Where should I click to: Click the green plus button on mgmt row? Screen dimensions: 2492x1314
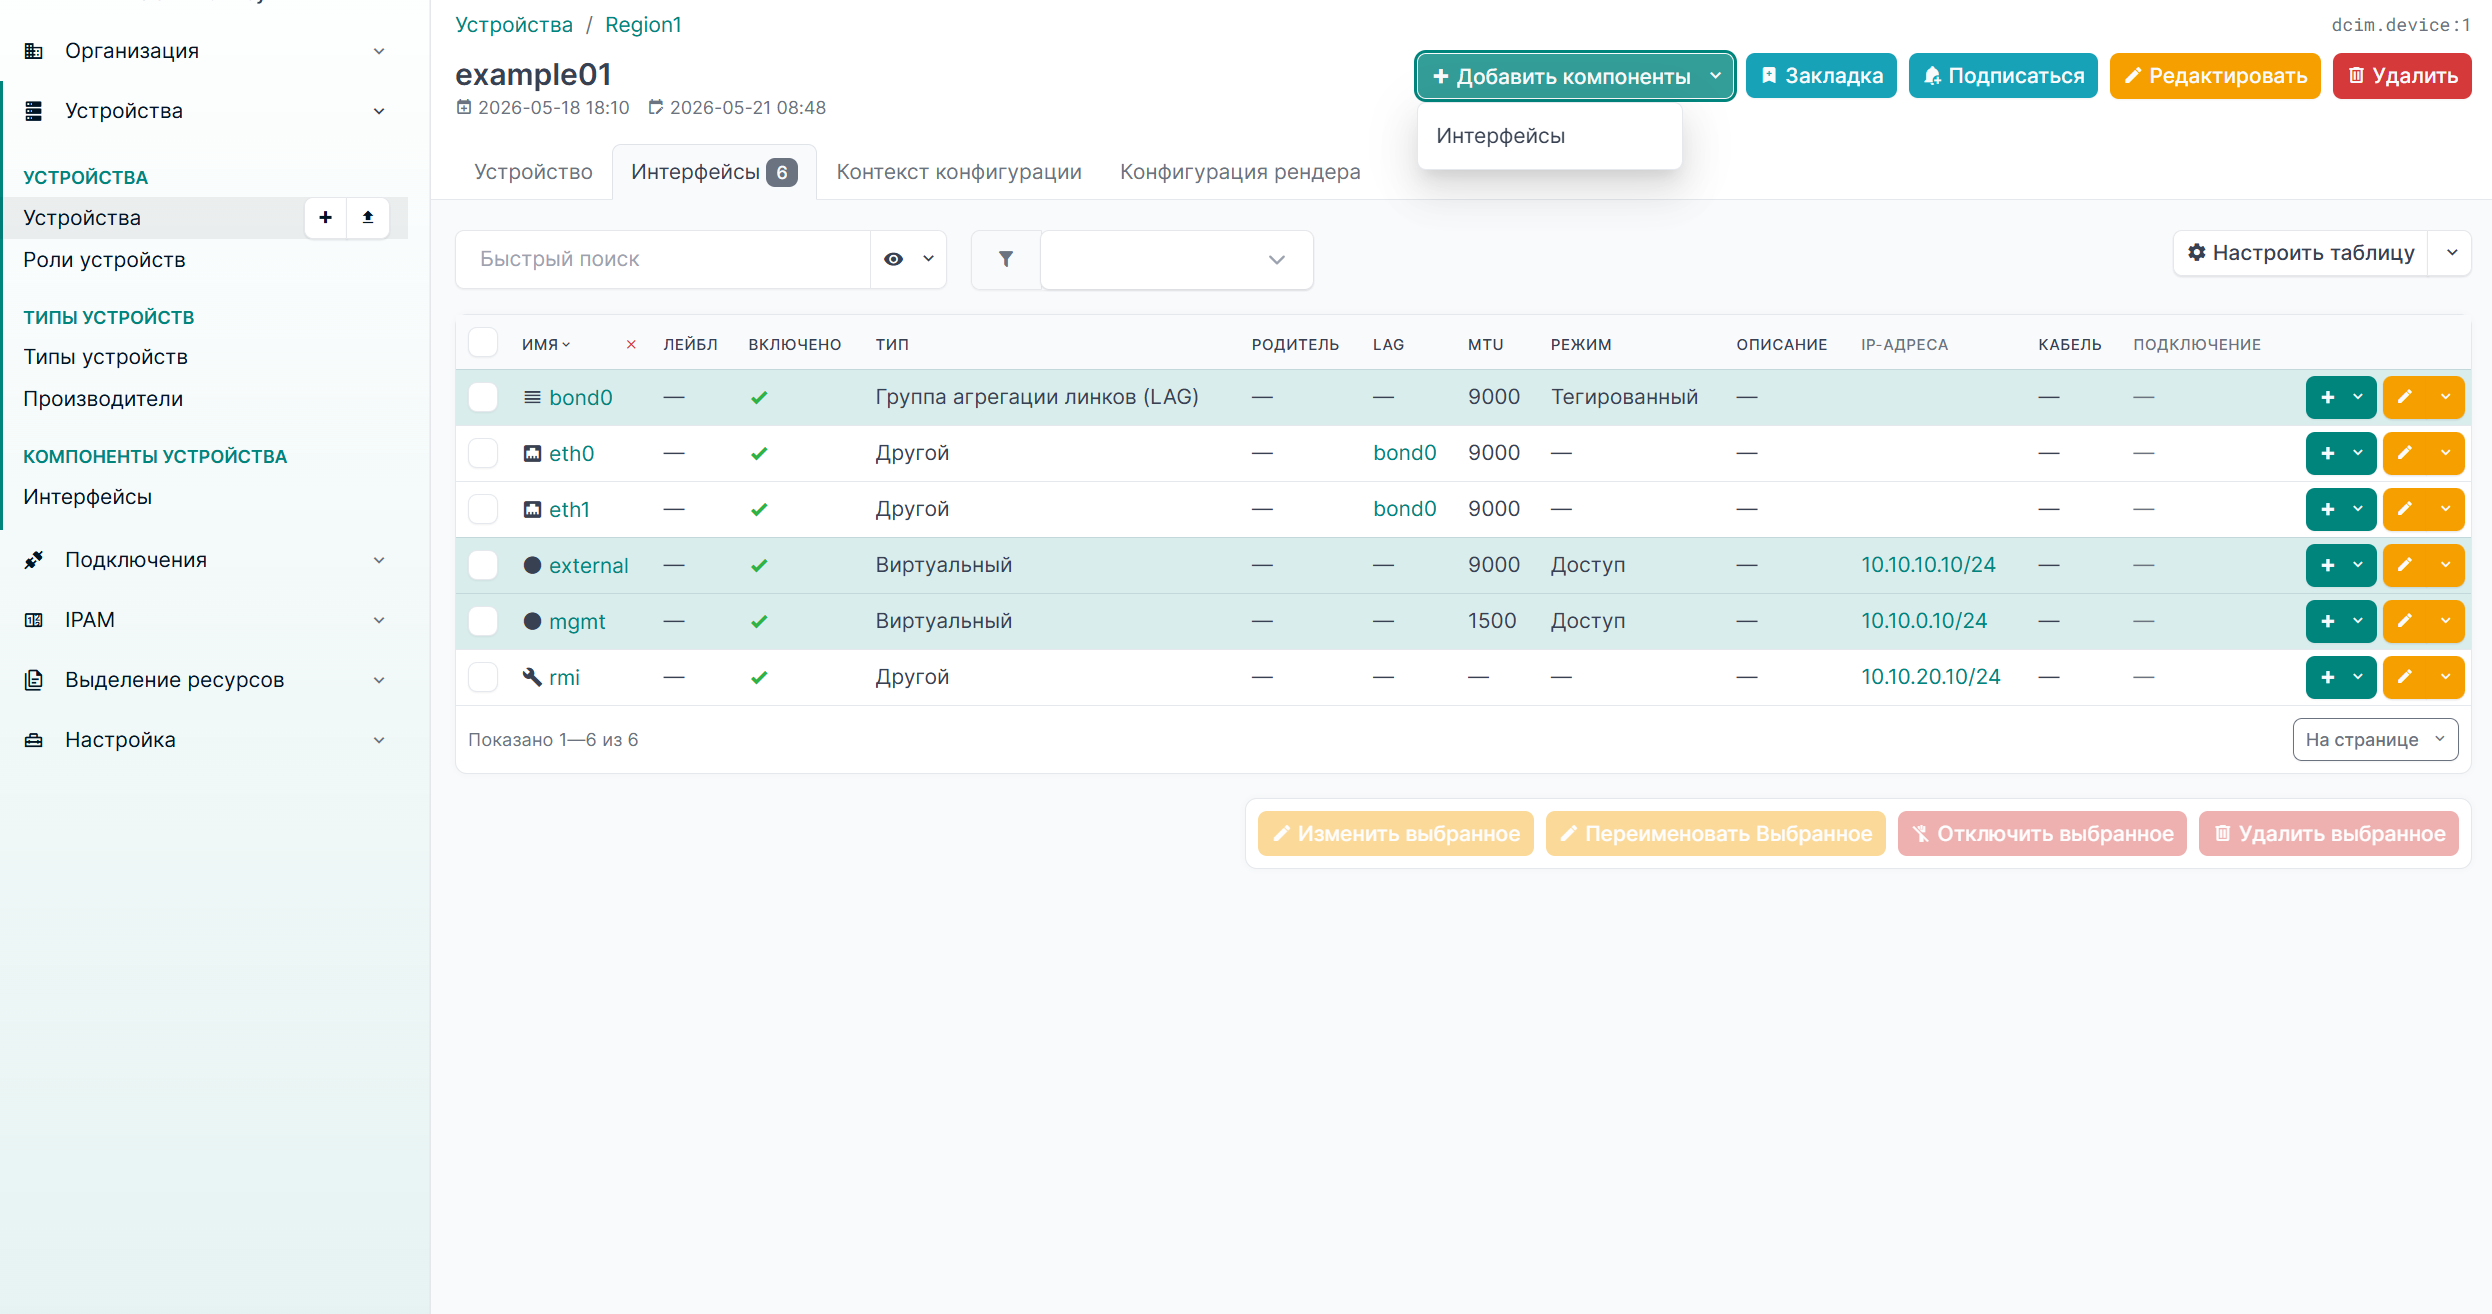point(2328,621)
